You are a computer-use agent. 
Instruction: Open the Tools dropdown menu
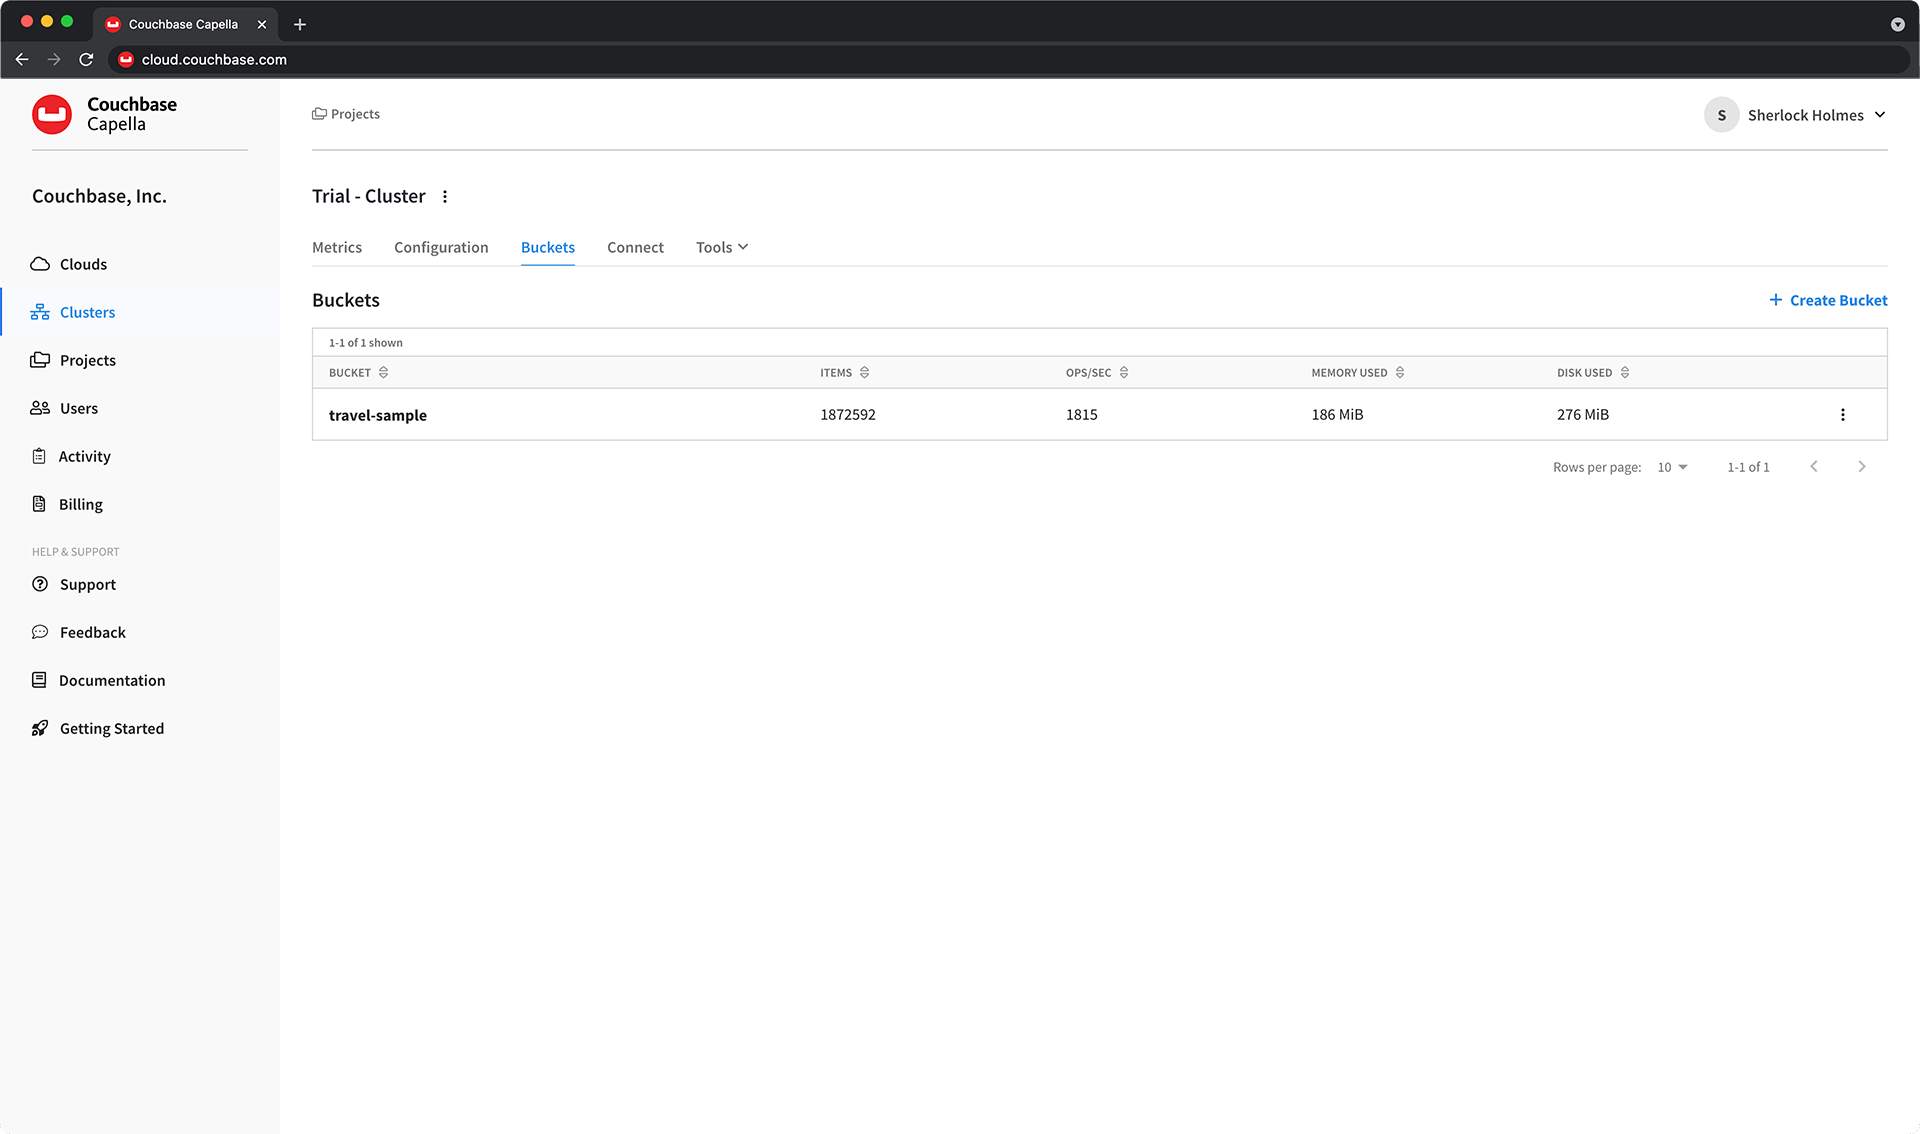point(721,247)
